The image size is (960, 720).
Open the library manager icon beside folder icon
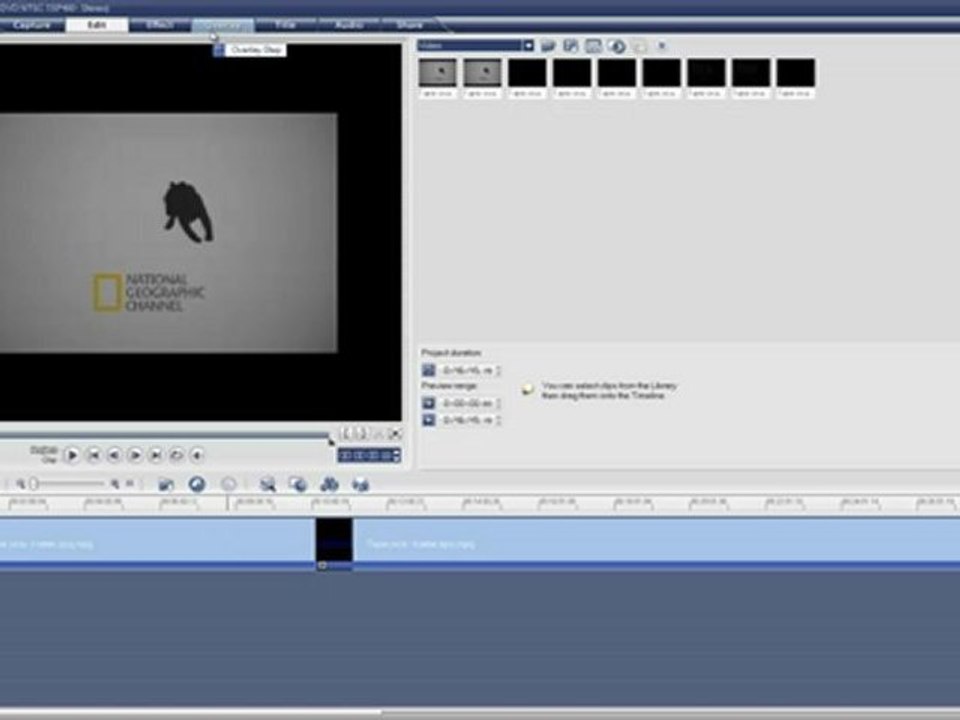[x=571, y=46]
